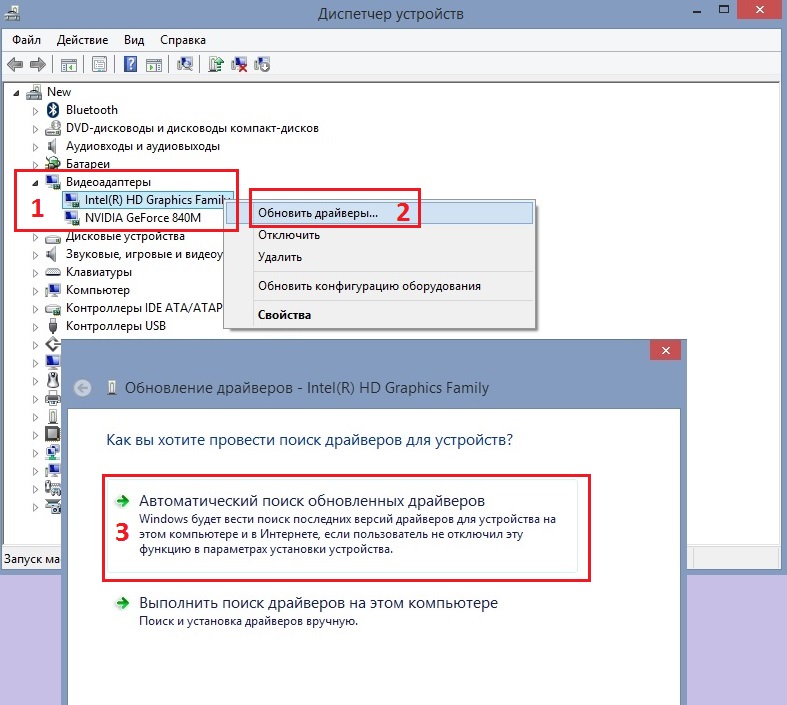Select NVIDIA GeForce 840M device
This screenshot has width=787, height=705.
143,218
